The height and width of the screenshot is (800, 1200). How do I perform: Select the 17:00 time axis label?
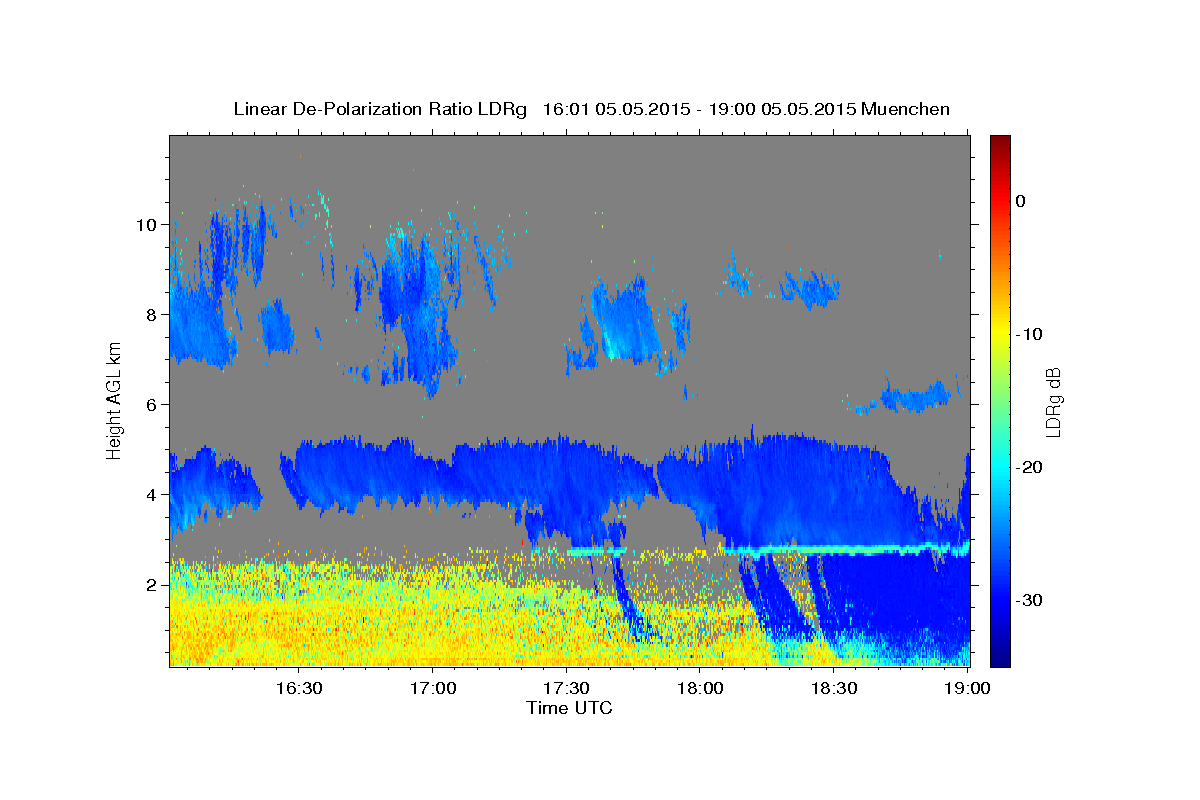pos(432,688)
